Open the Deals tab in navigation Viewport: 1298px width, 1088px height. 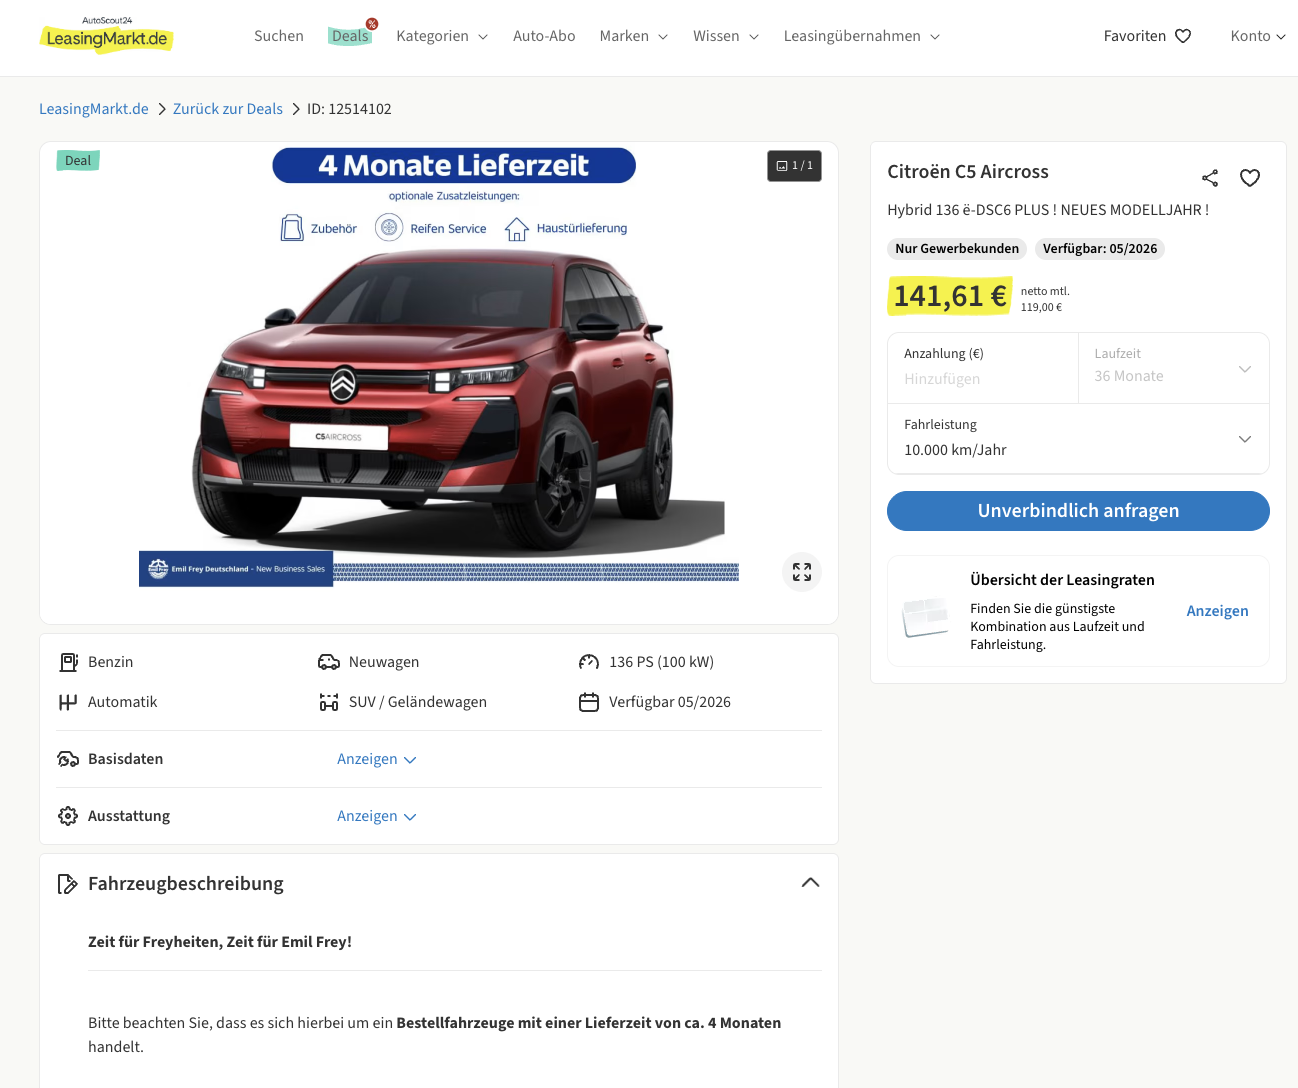[x=350, y=36]
